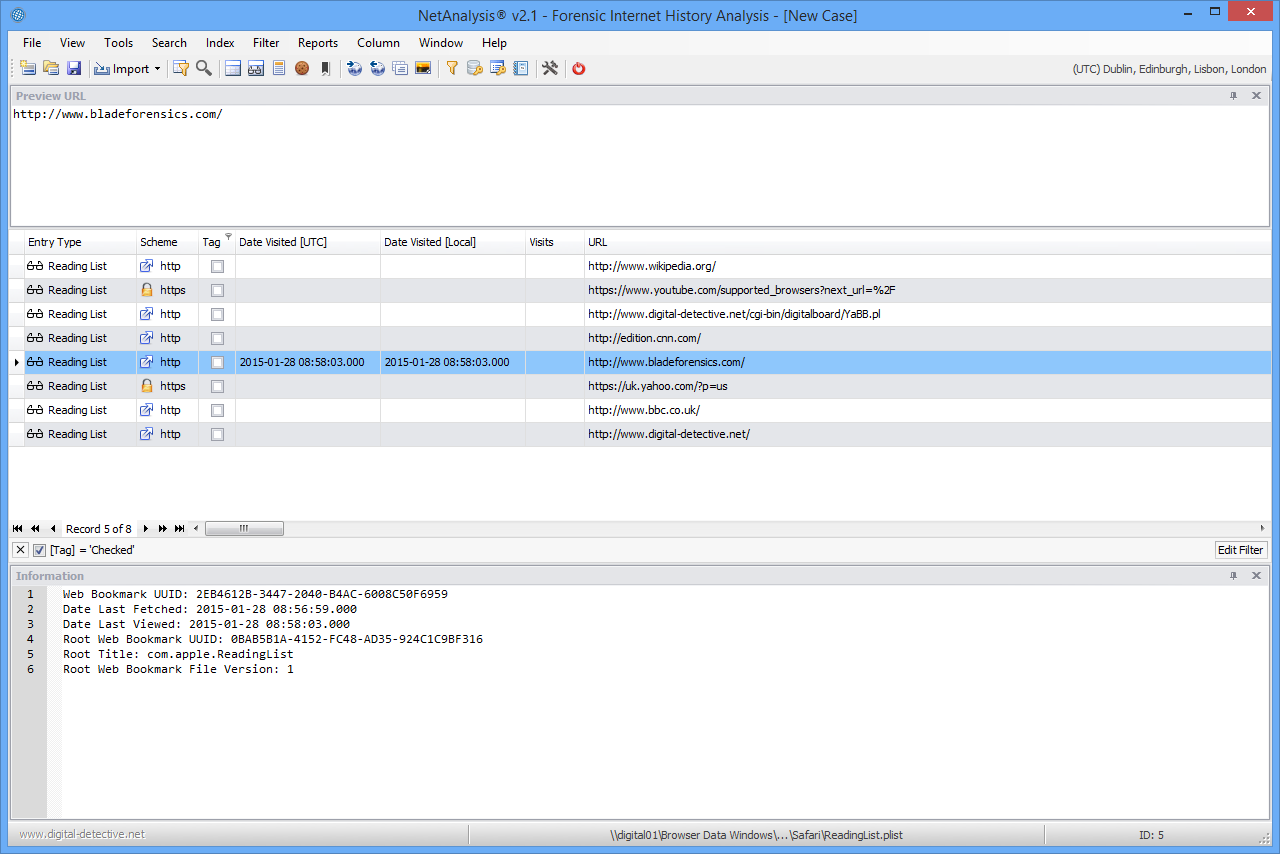This screenshot has width=1280, height=854.
Task: Click the red power exit icon
Action: [x=579, y=68]
